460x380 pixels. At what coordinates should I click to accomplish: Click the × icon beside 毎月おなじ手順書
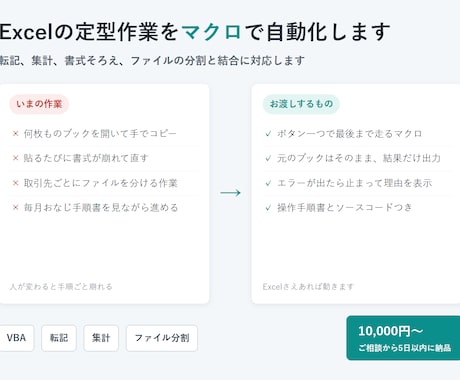coord(15,208)
